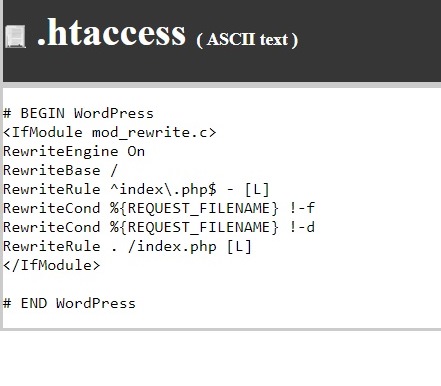The height and width of the screenshot is (386, 441).
Task: Click the first %{REQUEST_FILENAME} variable text
Action: tap(194, 208)
